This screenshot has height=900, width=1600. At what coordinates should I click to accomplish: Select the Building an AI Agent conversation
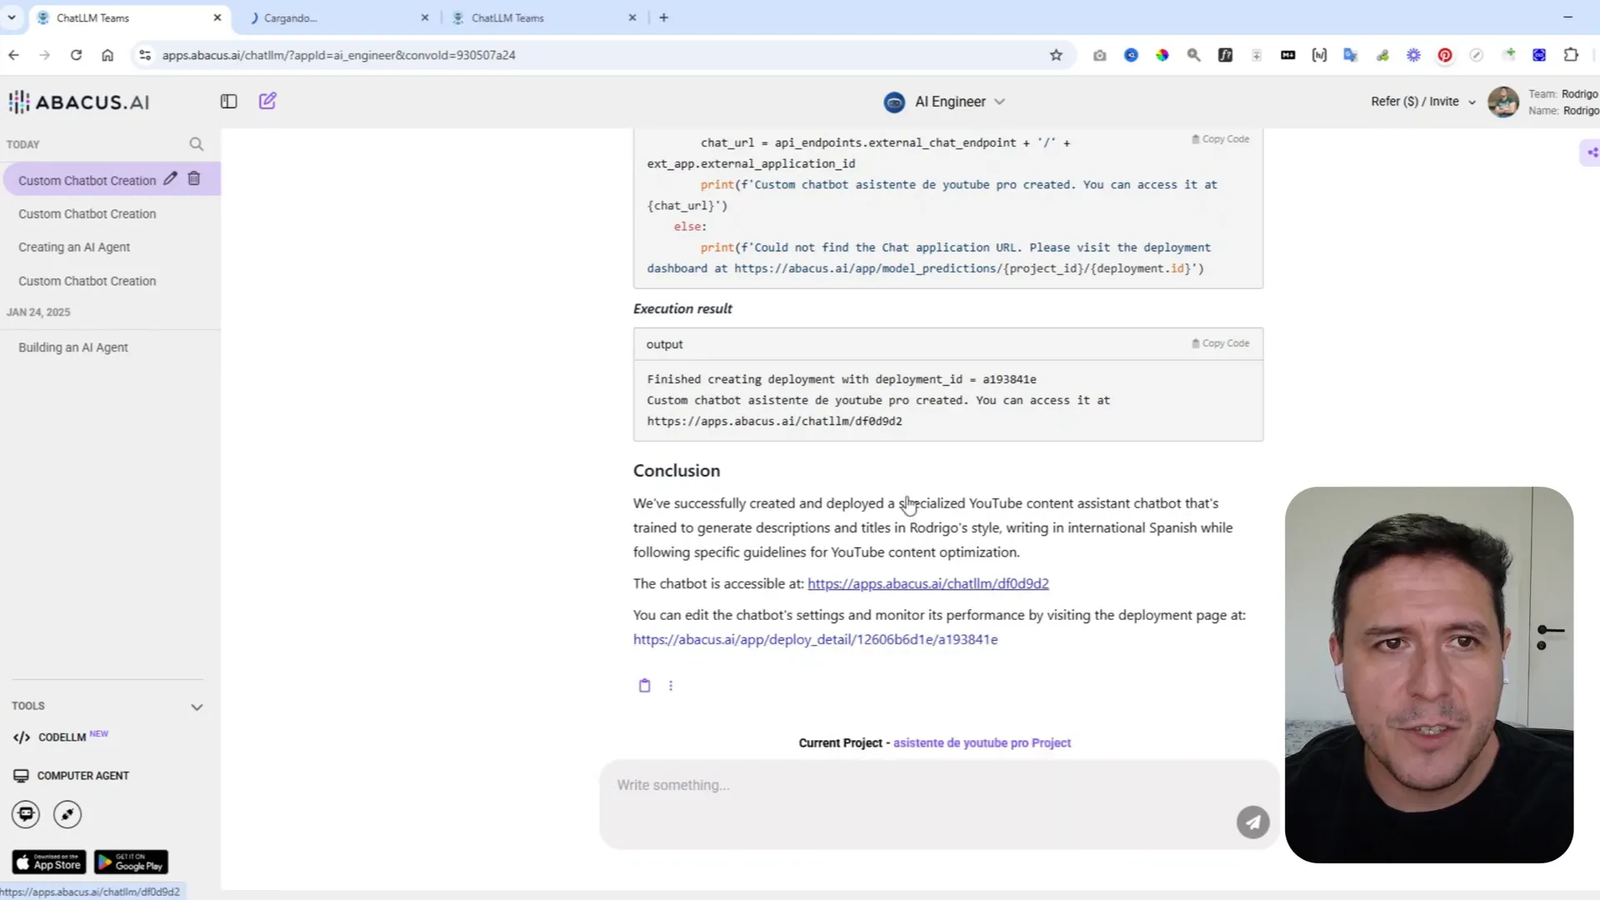[73, 347]
